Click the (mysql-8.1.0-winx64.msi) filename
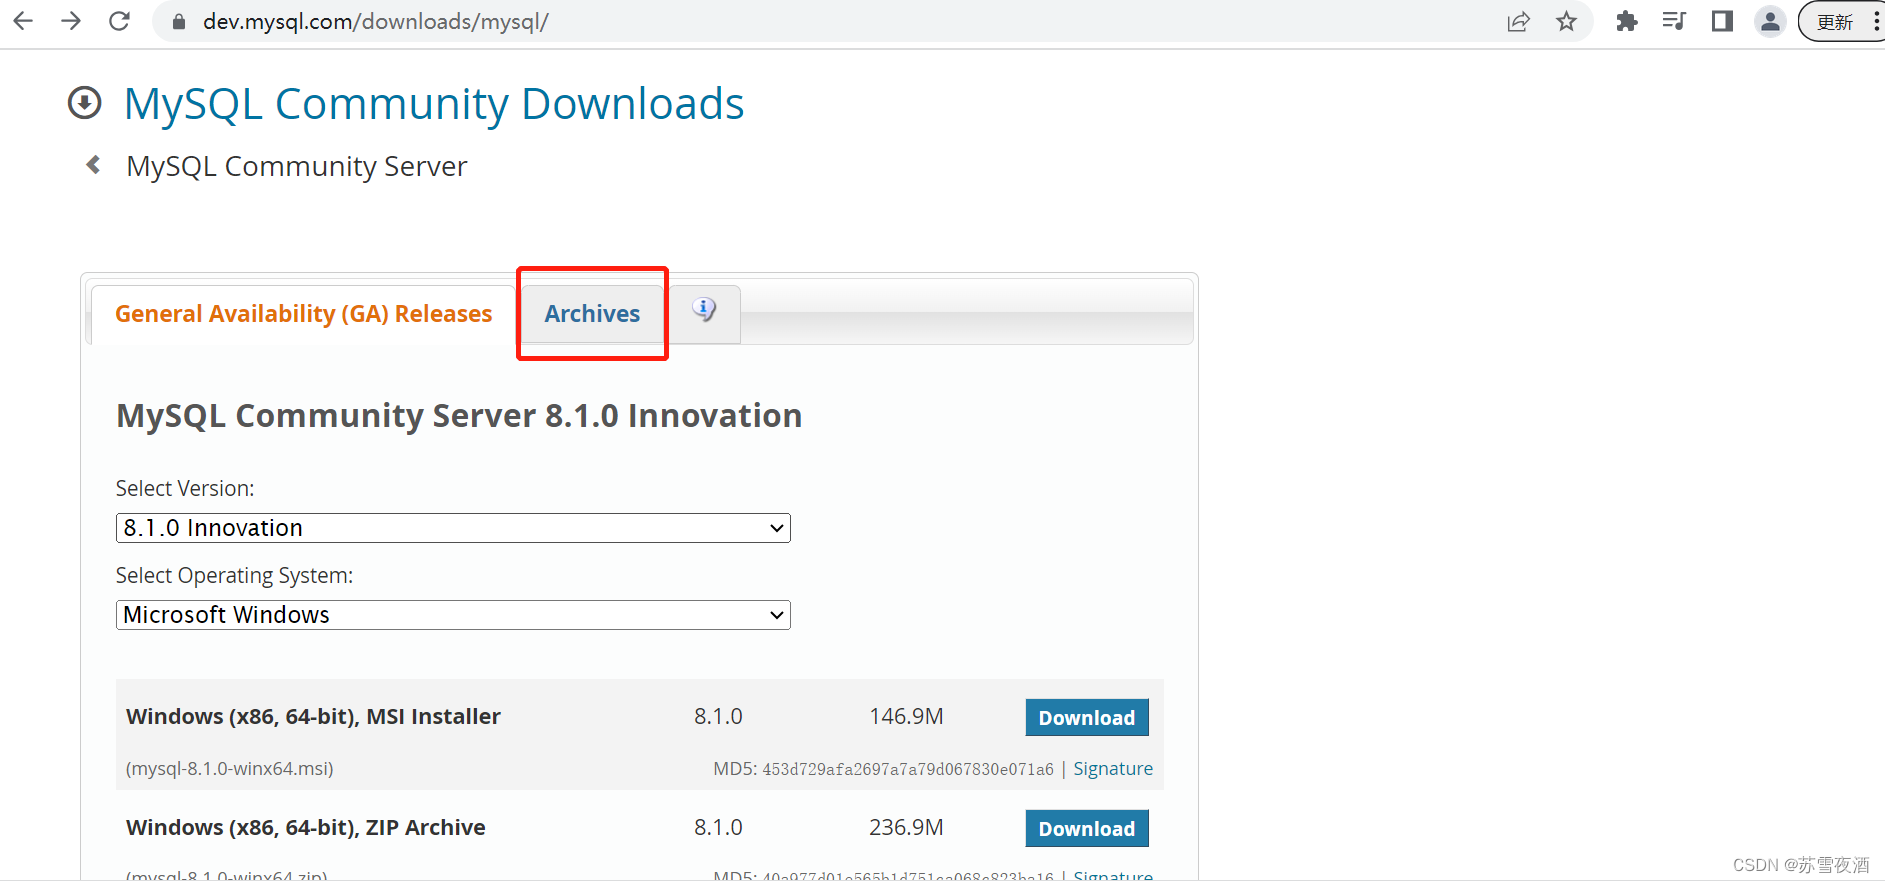The width and height of the screenshot is (1885, 883). coord(230,769)
